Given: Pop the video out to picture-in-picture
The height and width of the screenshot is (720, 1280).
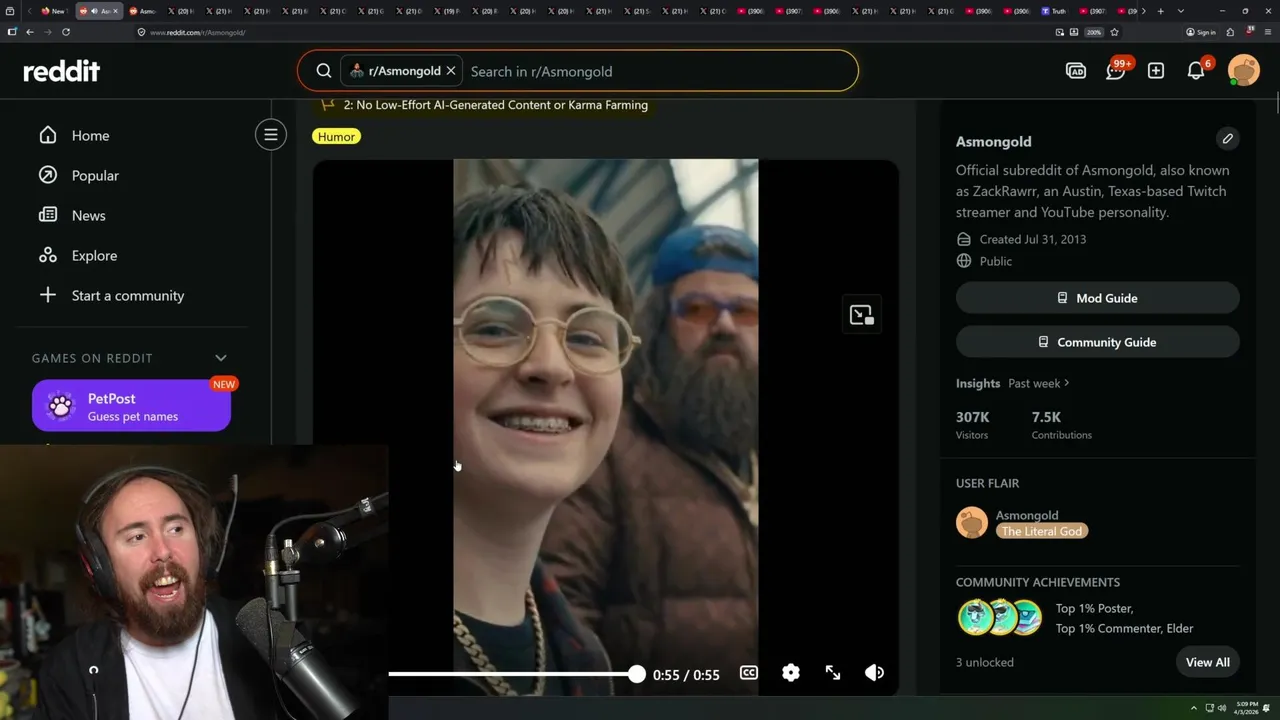Looking at the screenshot, I should [861, 315].
